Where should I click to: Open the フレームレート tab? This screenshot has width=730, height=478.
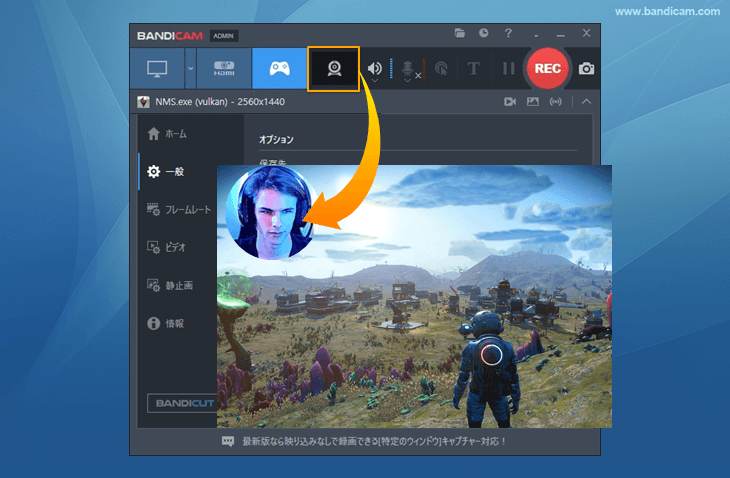[x=179, y=210]
